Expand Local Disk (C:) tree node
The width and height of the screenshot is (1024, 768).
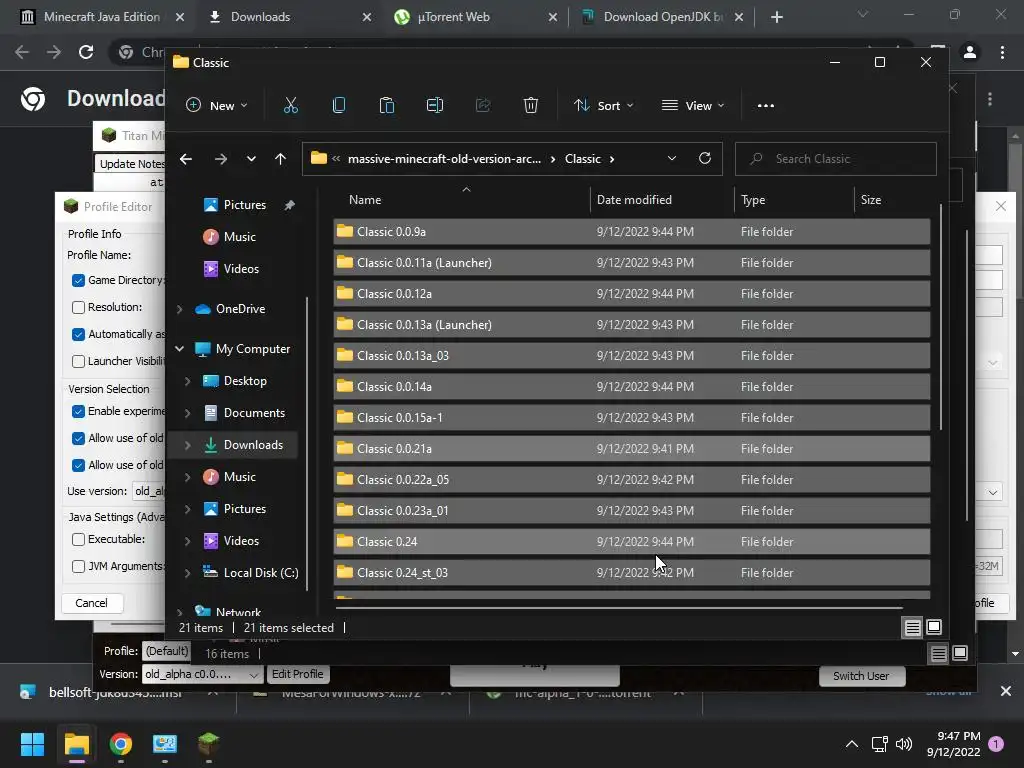point(187,573)
